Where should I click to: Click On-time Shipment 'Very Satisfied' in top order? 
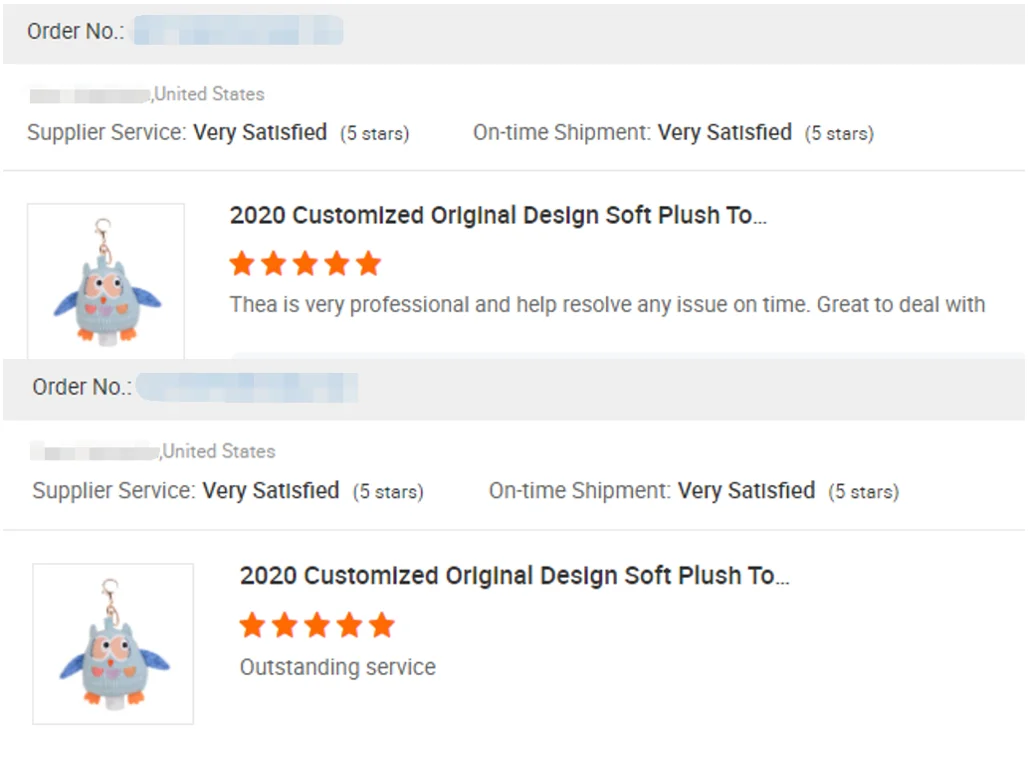pyautogui.click(x=725, y=132)
